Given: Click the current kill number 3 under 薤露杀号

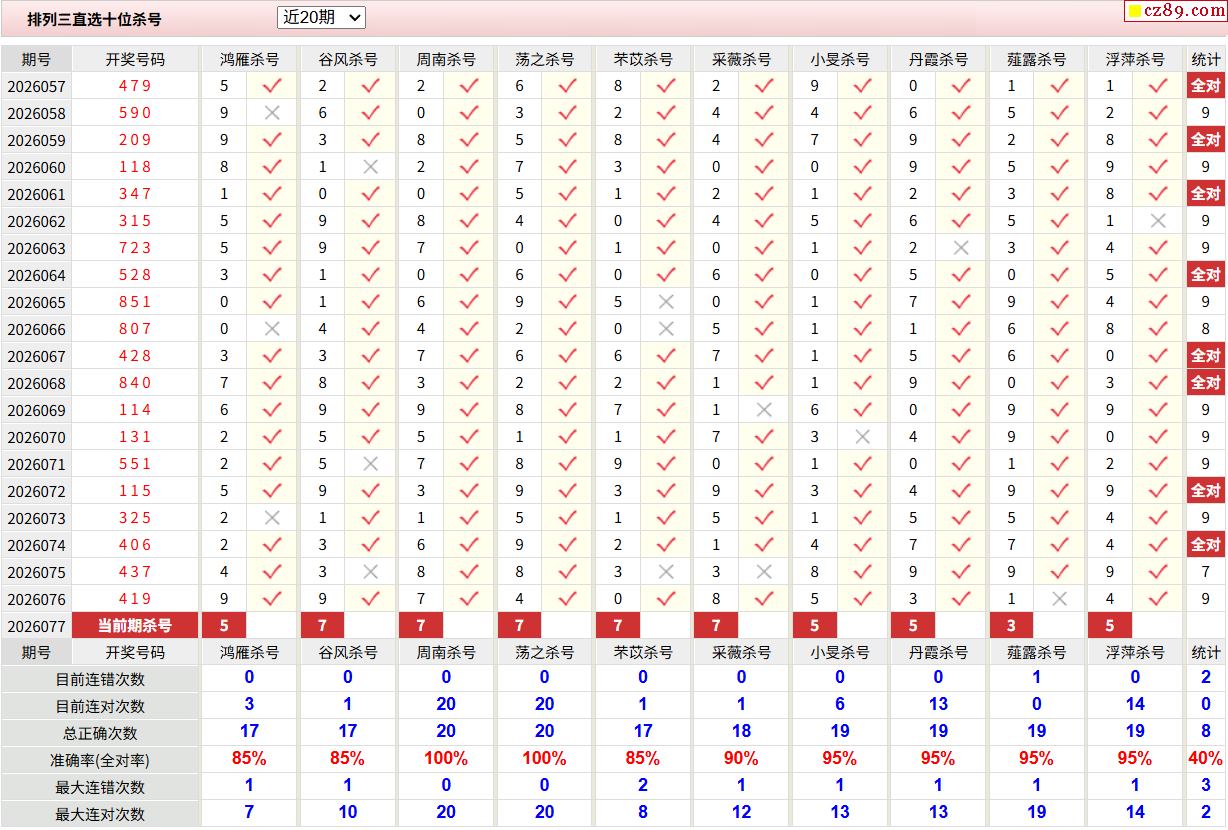Looking at the screenshot, I should click(1011, 626).
